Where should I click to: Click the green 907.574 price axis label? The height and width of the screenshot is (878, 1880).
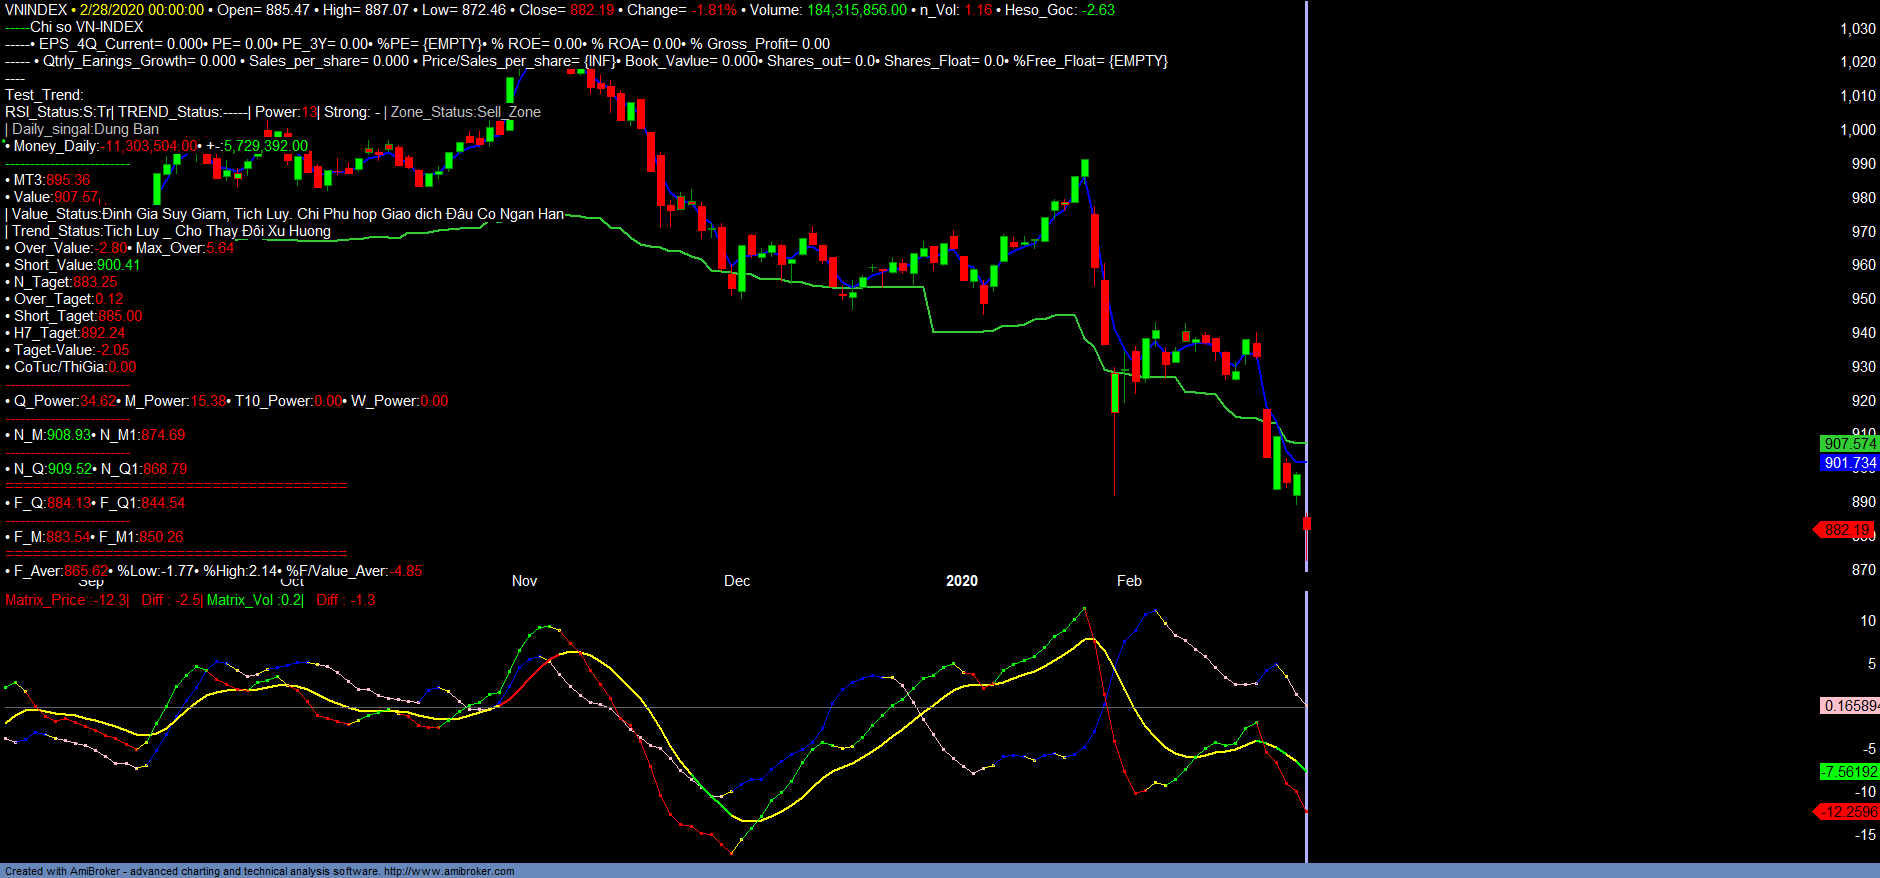pos(1849,444)
